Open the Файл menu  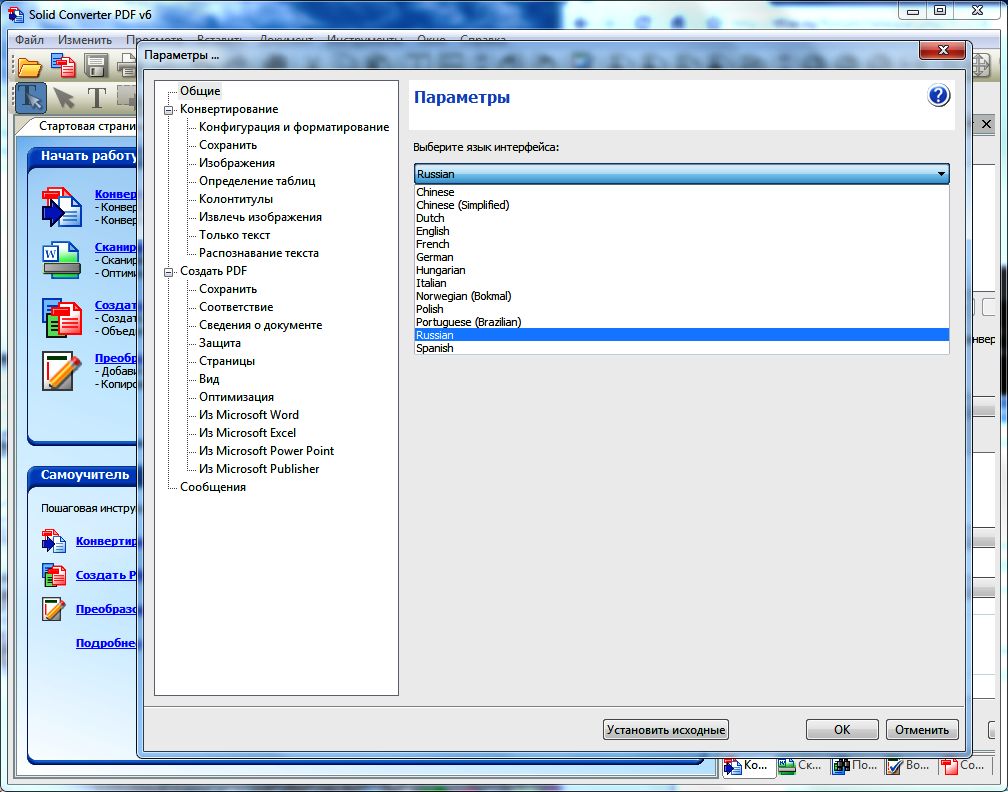point(29,40)
